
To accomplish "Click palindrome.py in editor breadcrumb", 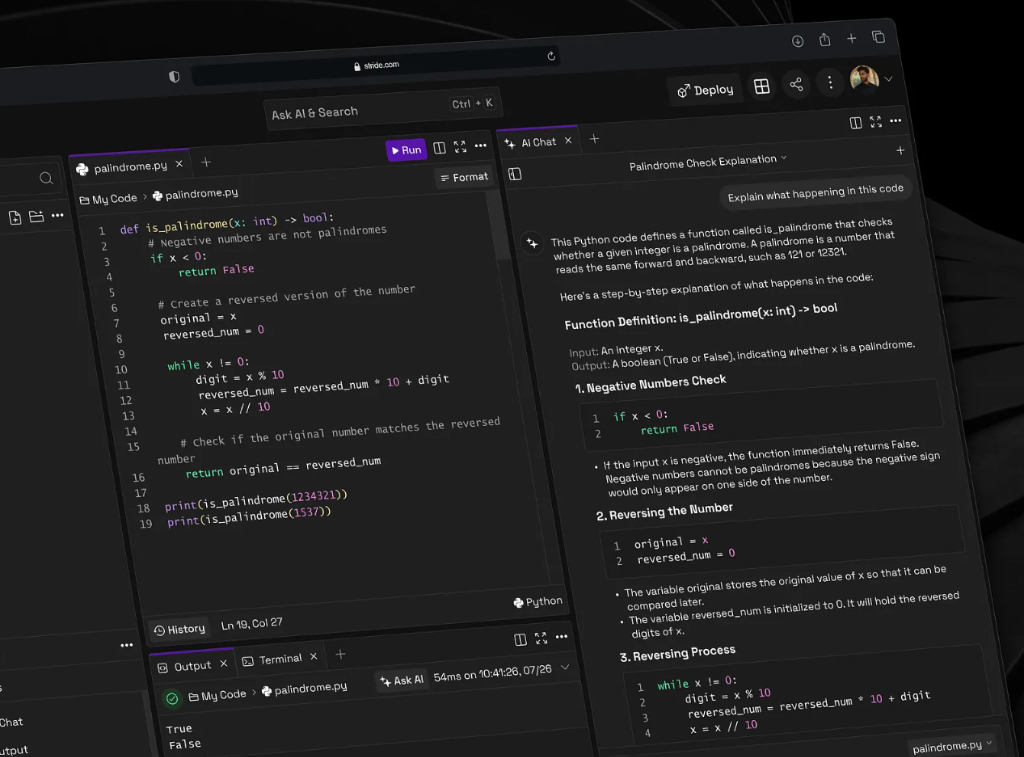I will [x=195, y=194].
